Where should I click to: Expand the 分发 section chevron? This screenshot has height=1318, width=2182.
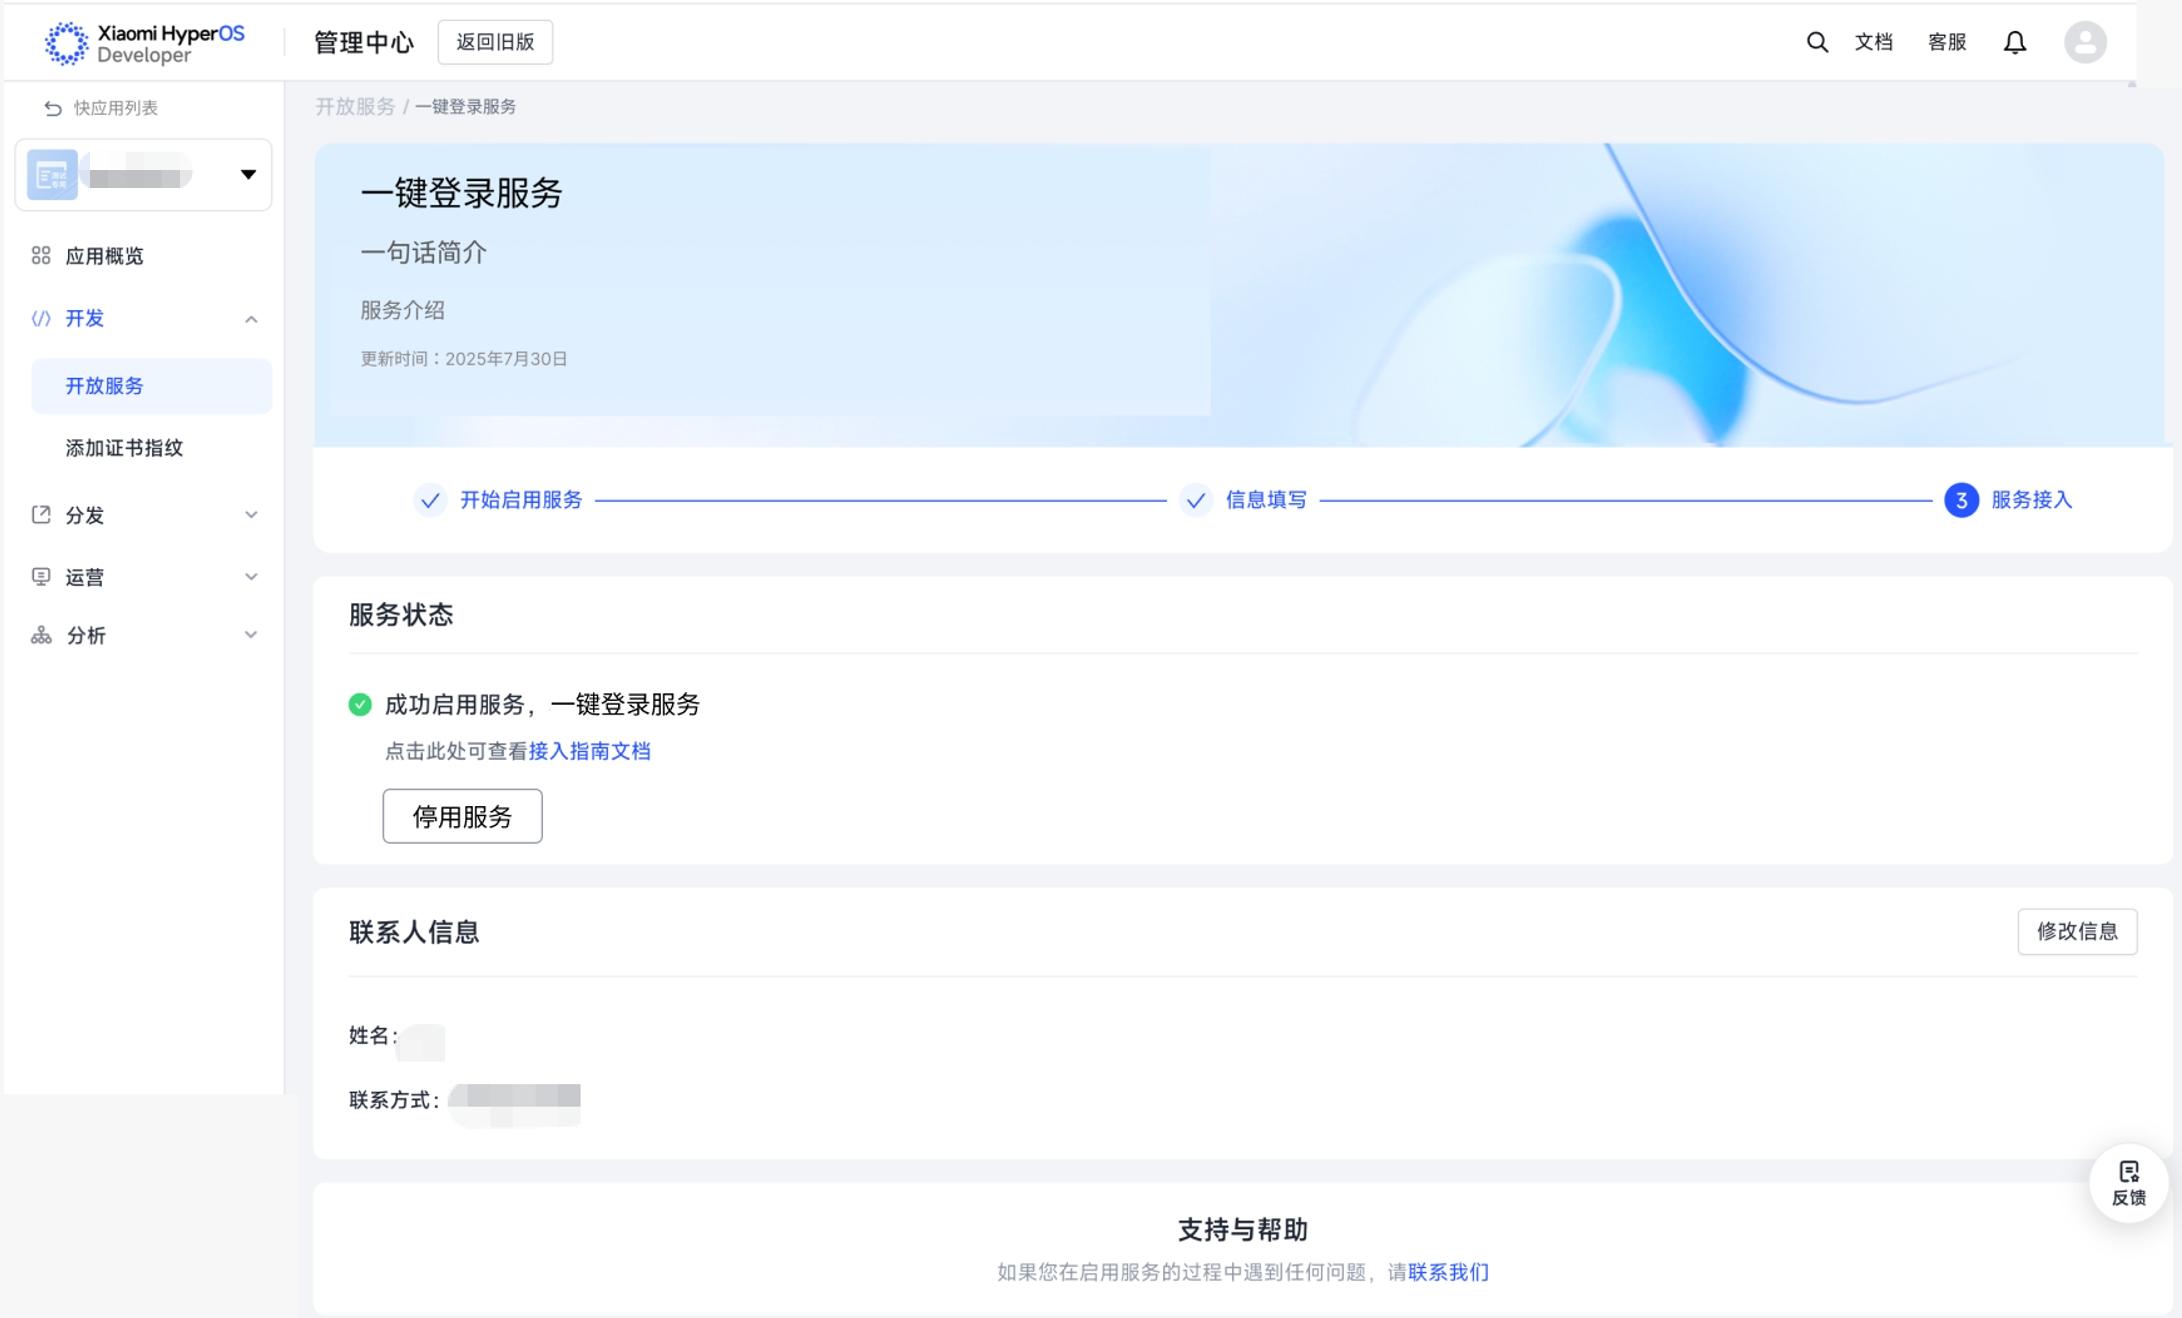coord(251,515)
